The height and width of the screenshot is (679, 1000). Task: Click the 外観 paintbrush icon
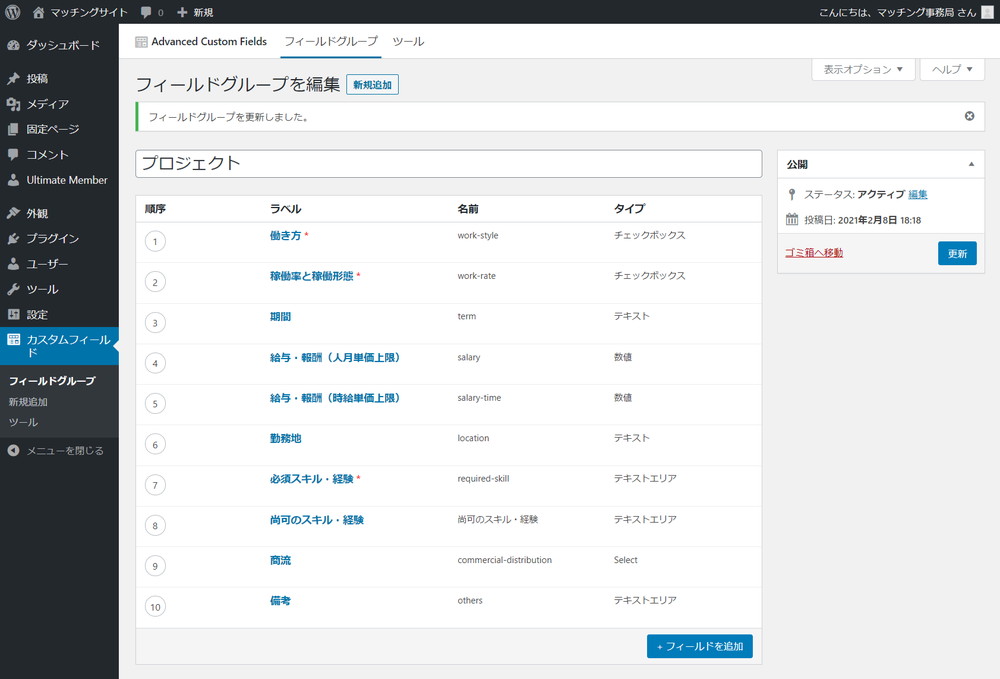pyautogui.click(x=13, y=213)
